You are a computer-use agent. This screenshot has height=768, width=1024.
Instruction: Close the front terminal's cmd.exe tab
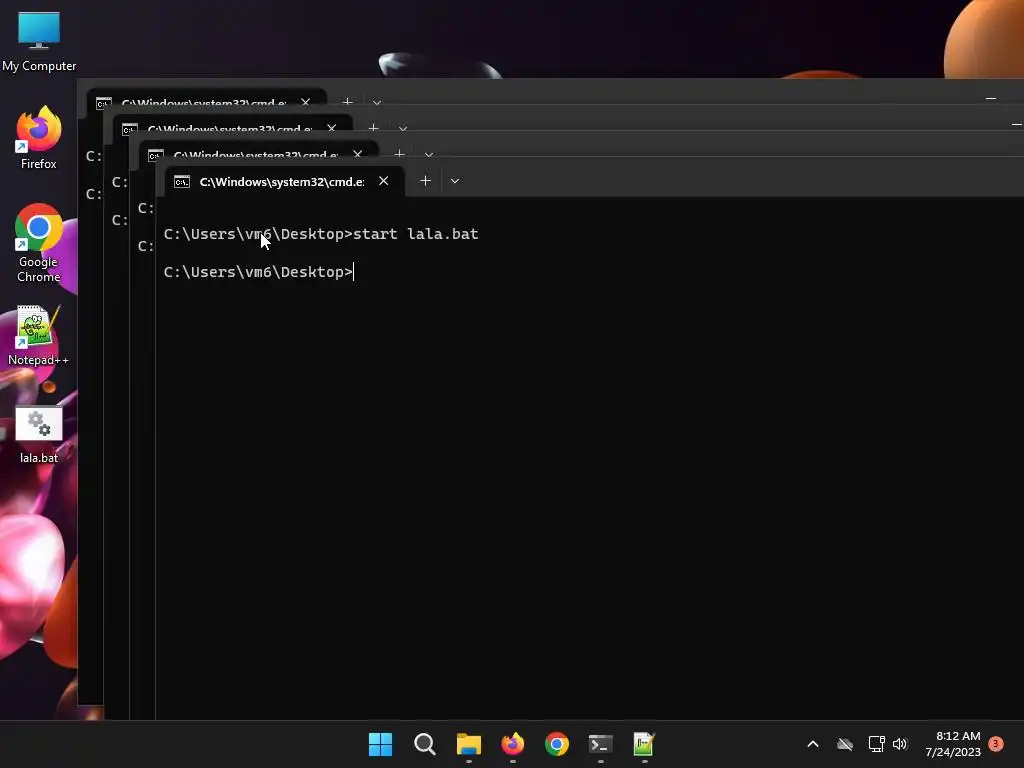click(x=383, y=181)
